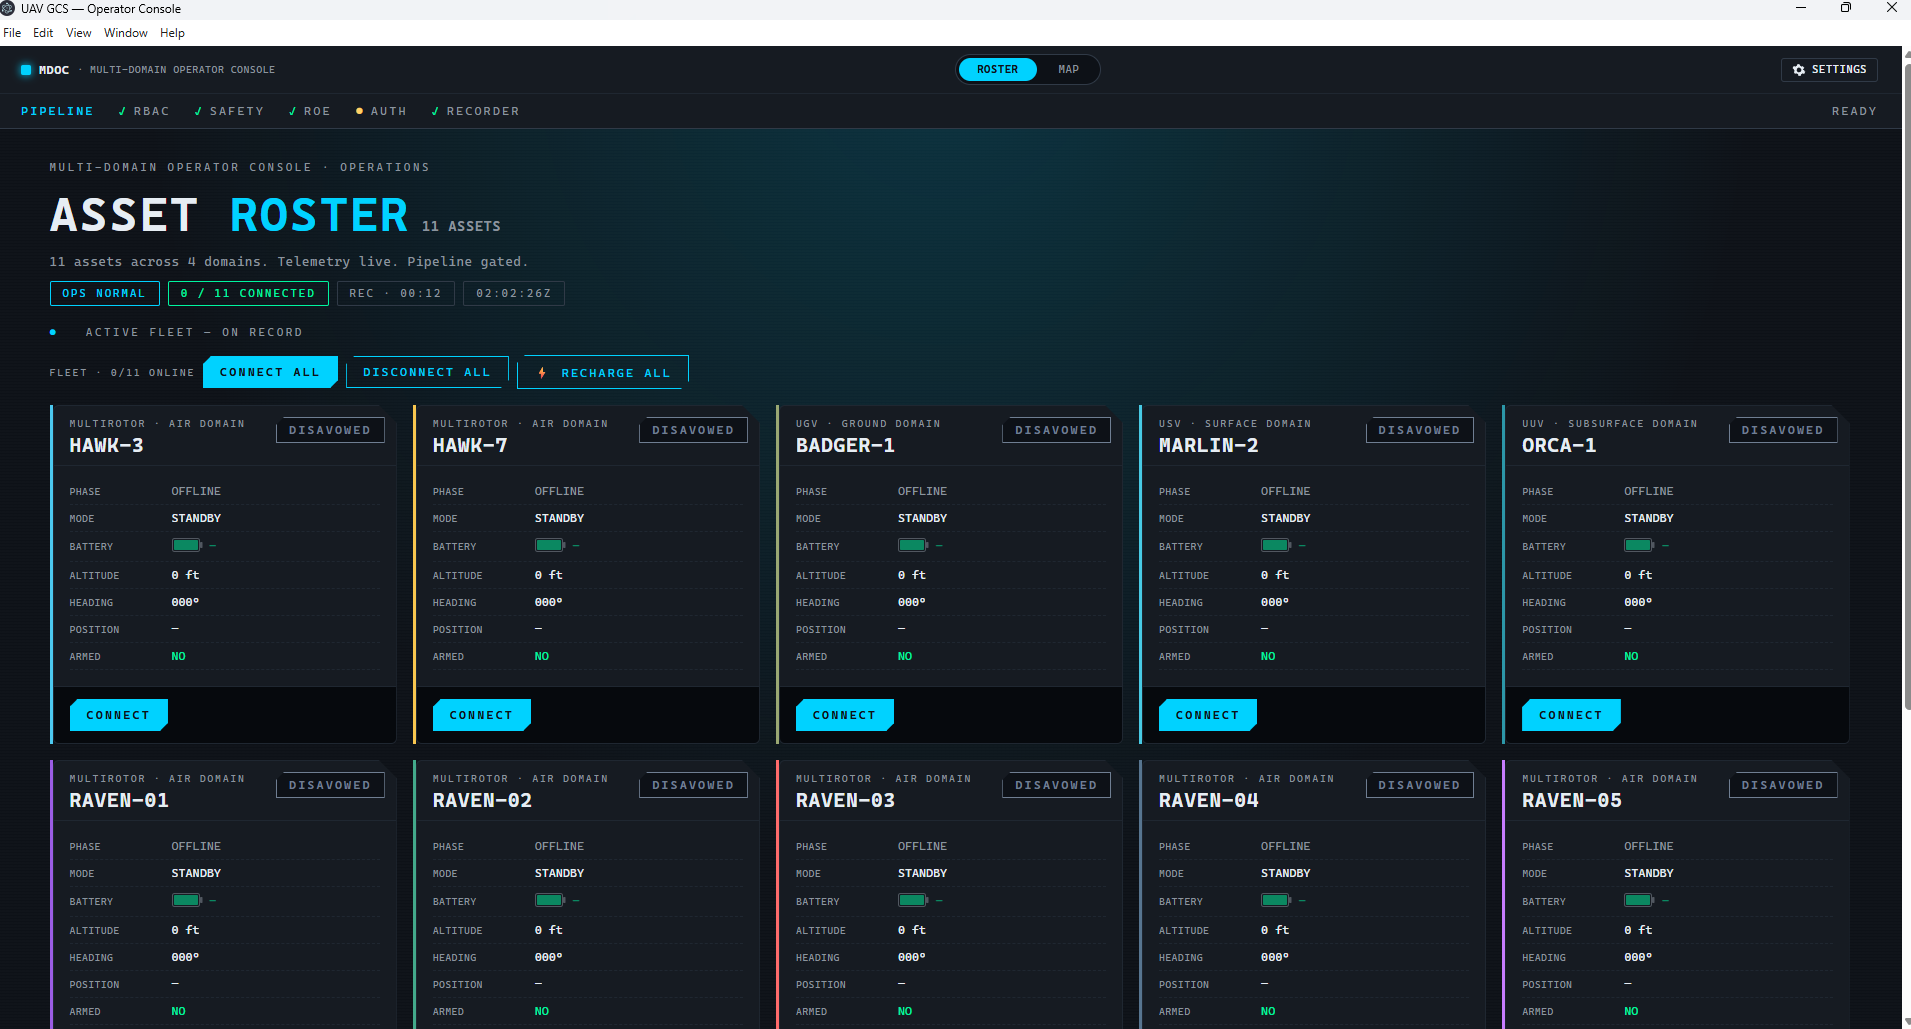Click BADGER-1 armed NO value
Image resolution: width=1911 pixels, height=1029 pixels.
[x=905, y=656]
